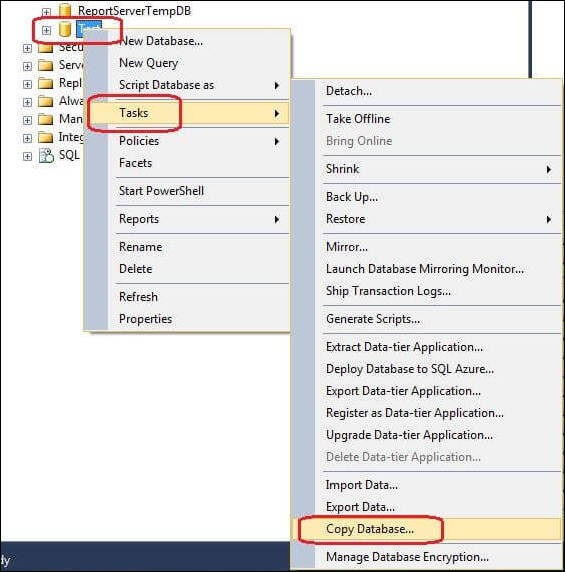Image resolution: width=565 pixels, height=572 pixels.
Task: Choose Refresh from context menu
Action: pyautogui.click(x=187, y=297)
